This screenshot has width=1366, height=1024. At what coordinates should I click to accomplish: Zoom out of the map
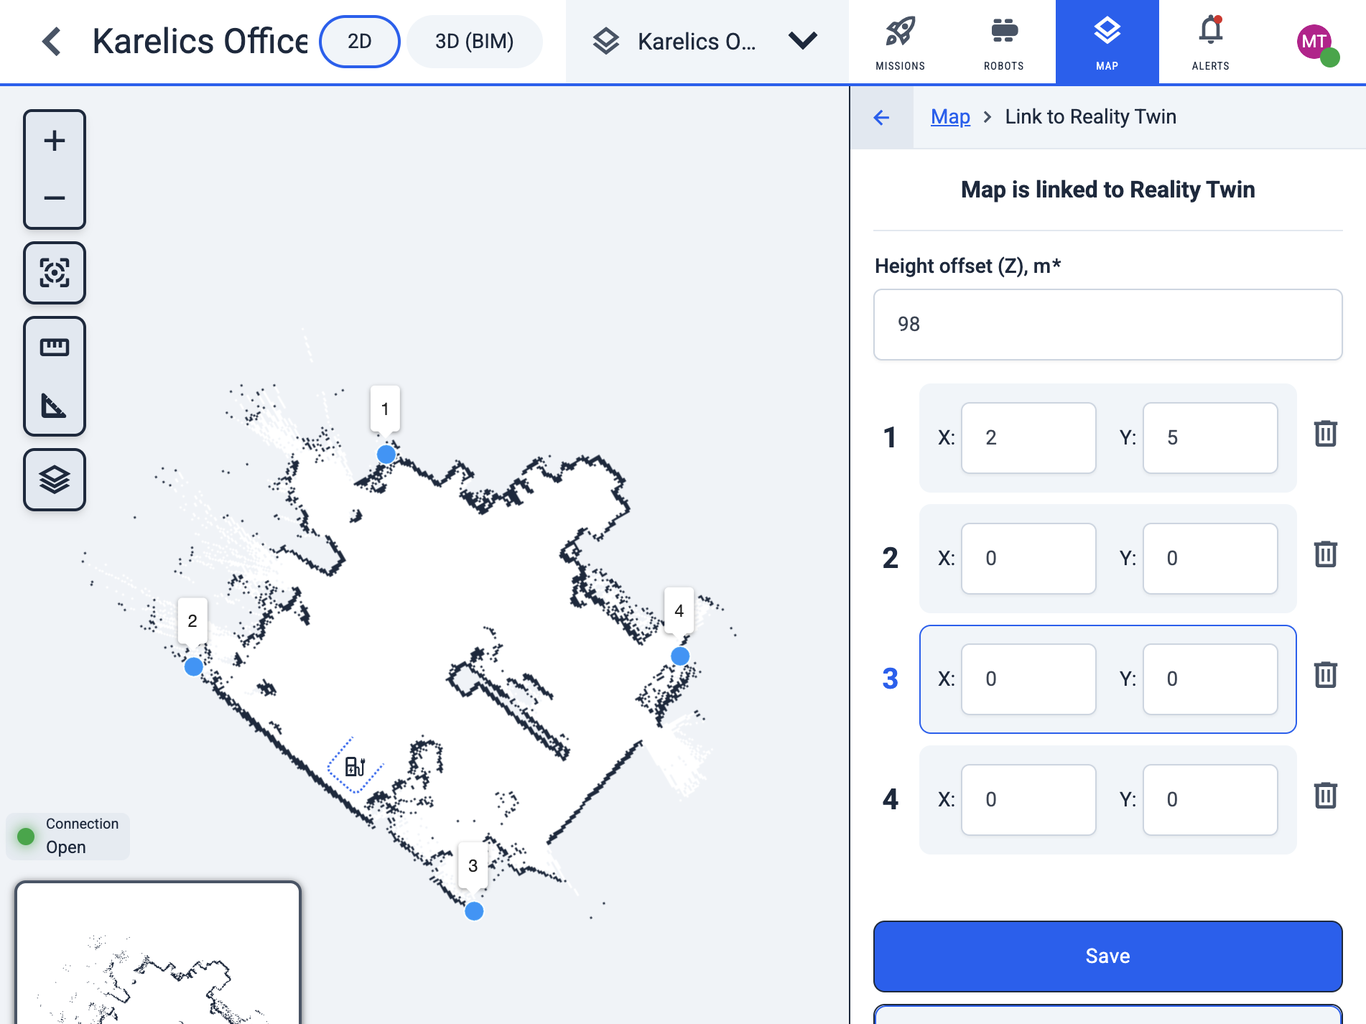click(55, 198)
